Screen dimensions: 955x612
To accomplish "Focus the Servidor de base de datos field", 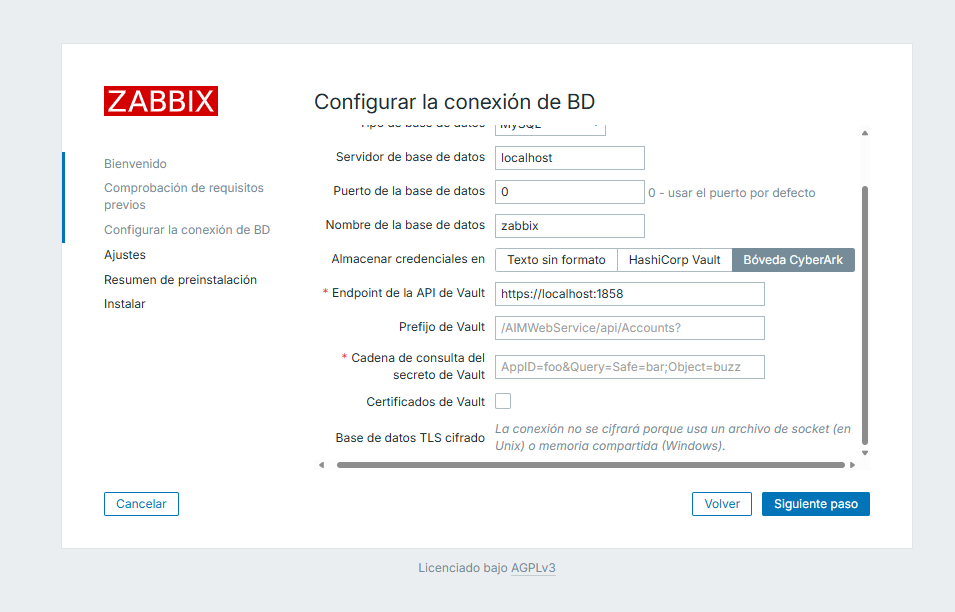I will click(x=569, y=158).
